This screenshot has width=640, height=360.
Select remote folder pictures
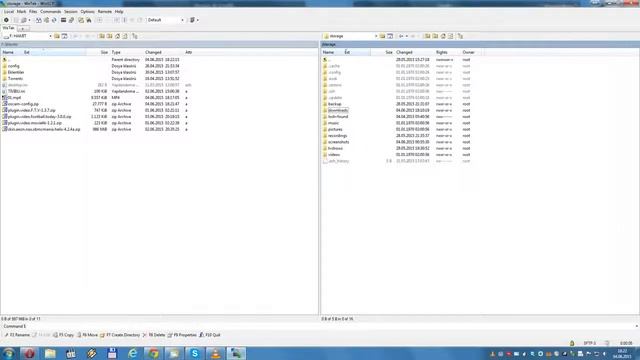pos(336,129)
